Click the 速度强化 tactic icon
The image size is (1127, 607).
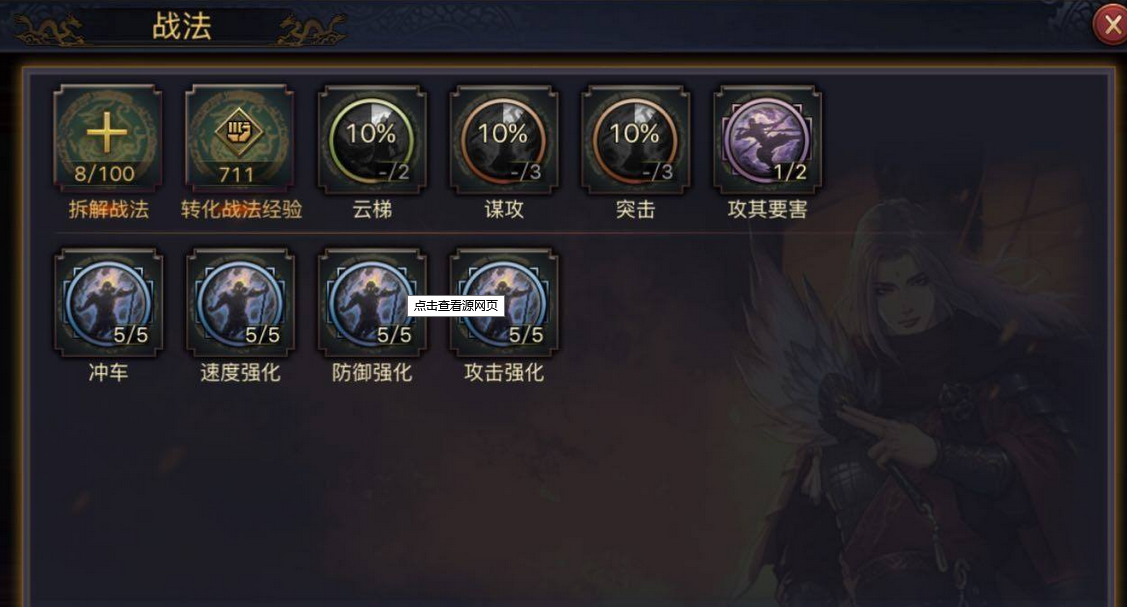tap(239, 302)
